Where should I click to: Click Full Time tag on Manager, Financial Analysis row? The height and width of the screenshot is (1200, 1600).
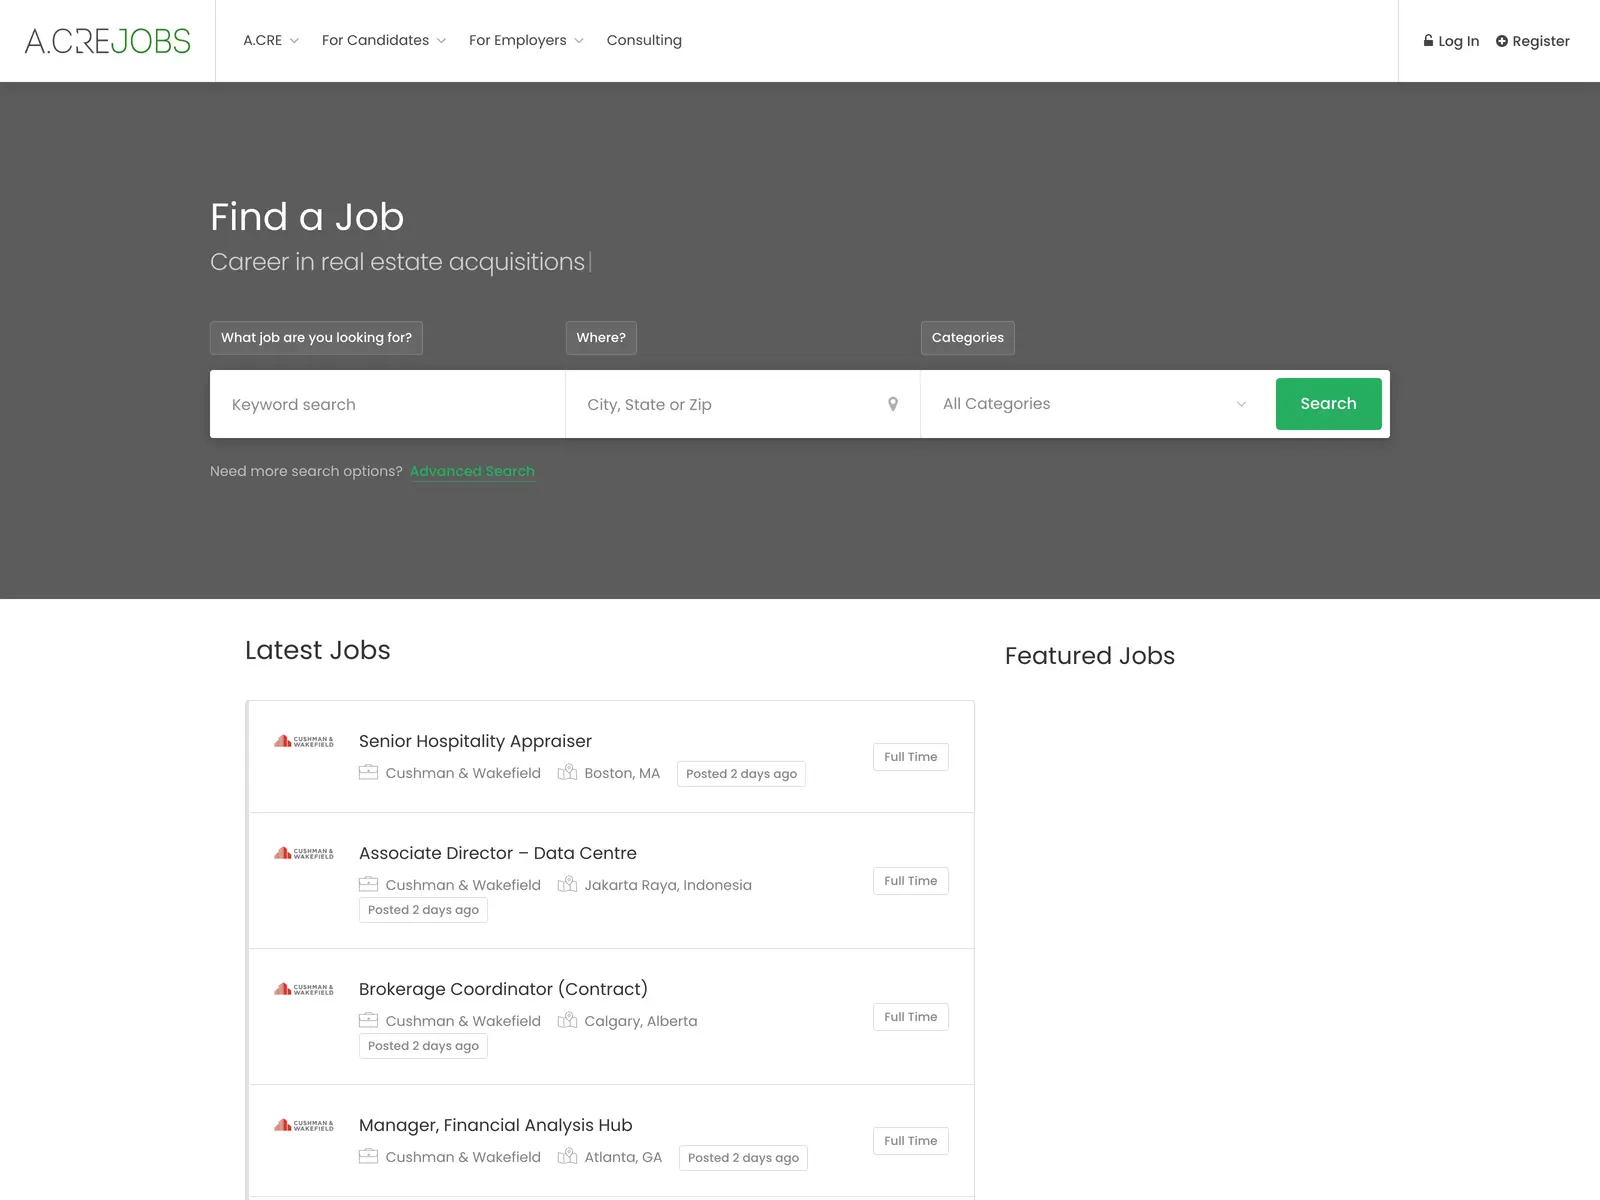[911, 1141]
